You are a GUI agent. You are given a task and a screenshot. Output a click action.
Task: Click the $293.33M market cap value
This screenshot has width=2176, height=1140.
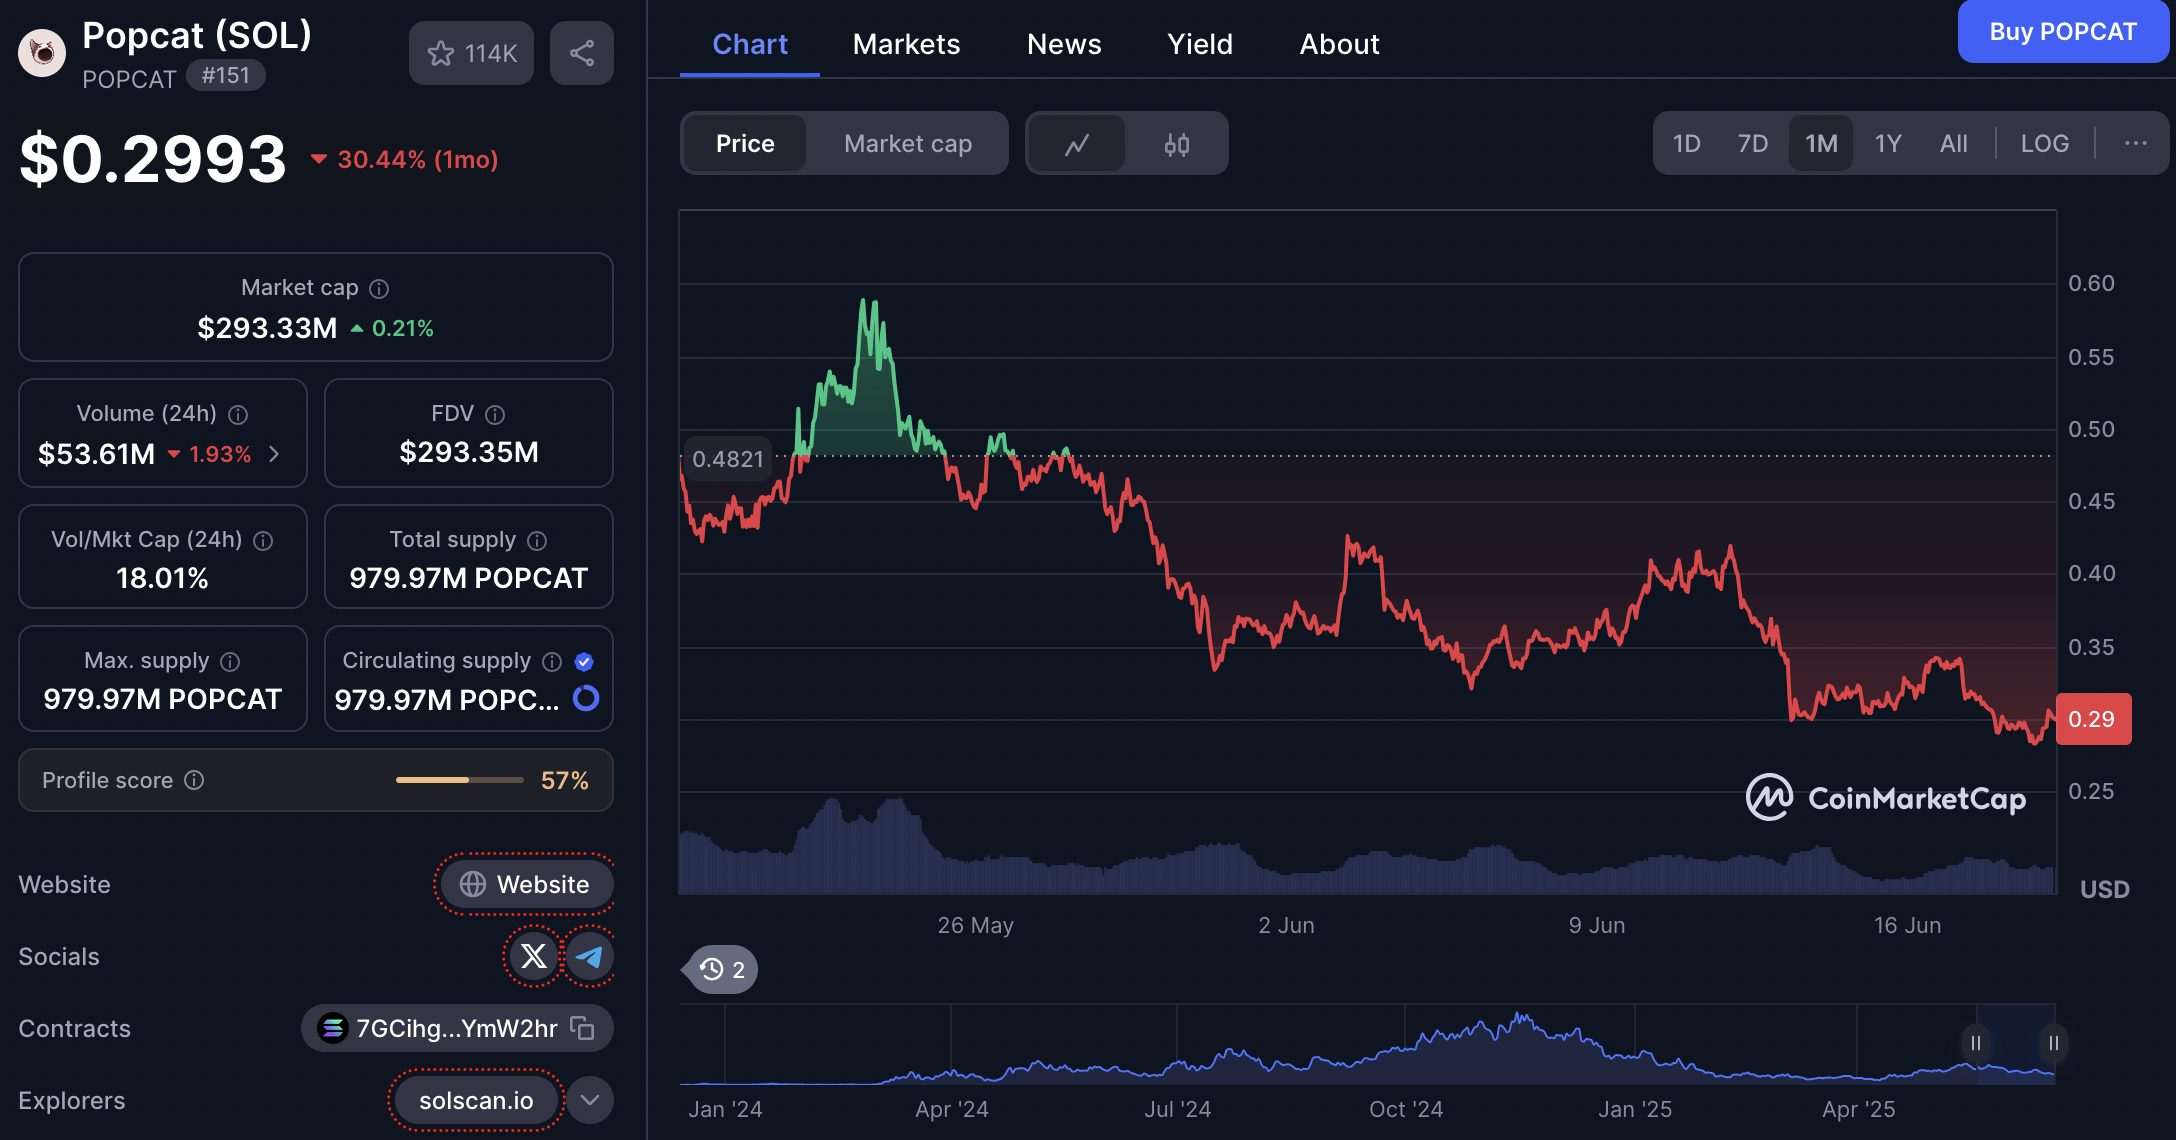click(x=267, y=328)
